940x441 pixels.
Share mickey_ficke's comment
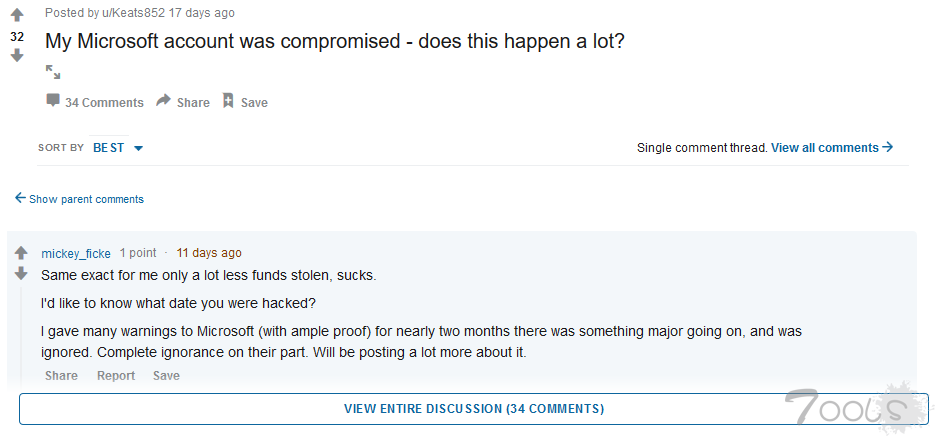61,376
